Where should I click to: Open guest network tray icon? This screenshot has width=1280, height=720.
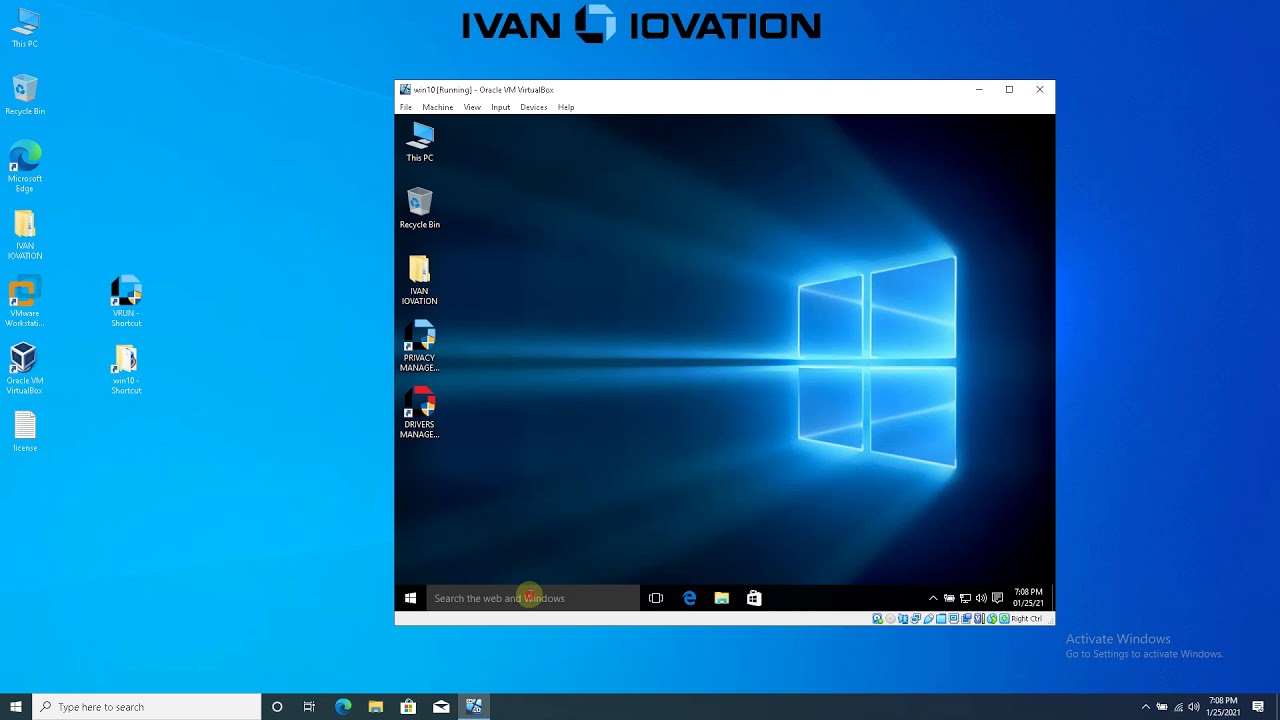pos(965,598)
